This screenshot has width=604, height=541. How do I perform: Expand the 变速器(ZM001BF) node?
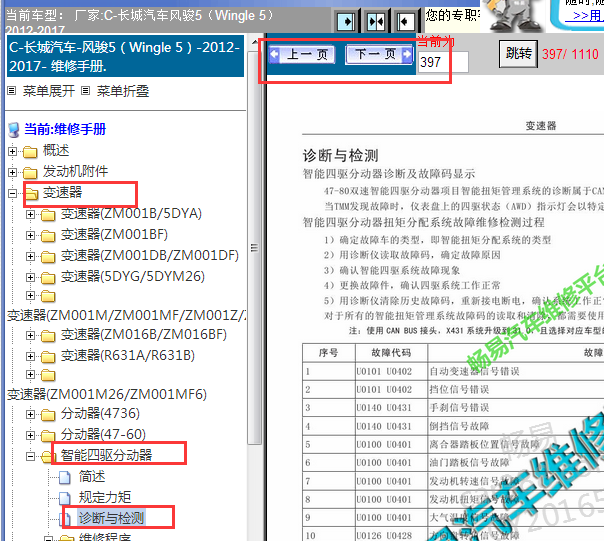point(30,235)
